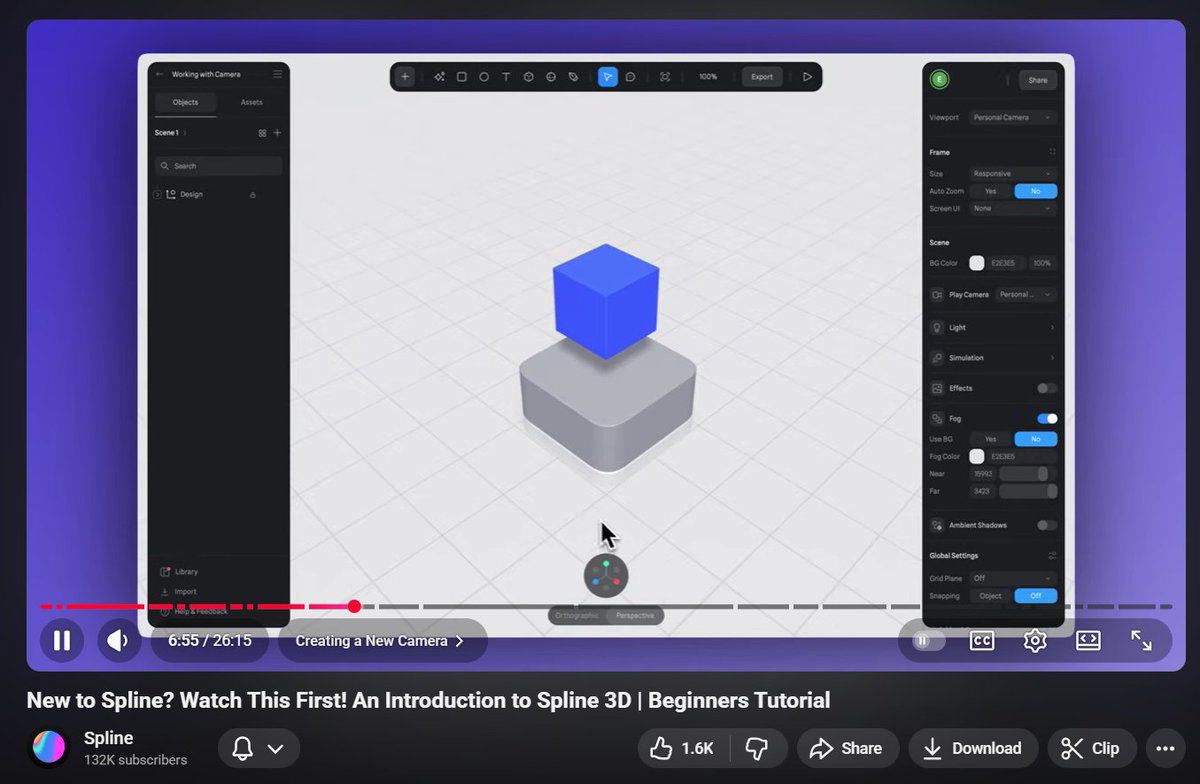Select the Text tool
Viewport: 1200px width, 784px height.
(x=506, y=77)
